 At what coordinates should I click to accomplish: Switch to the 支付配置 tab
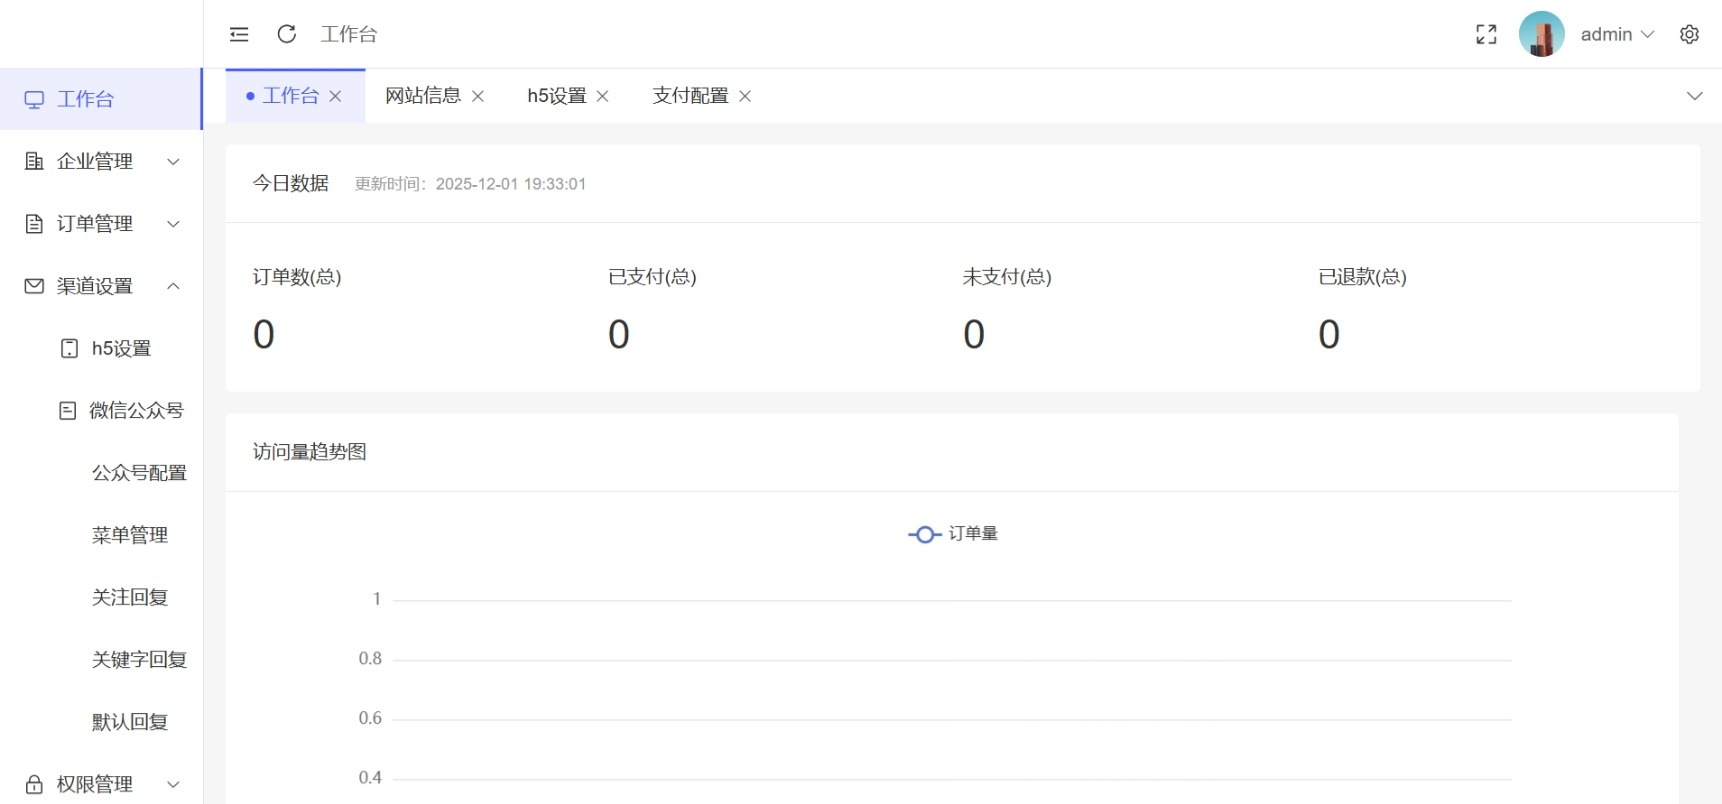click(690, 96)
